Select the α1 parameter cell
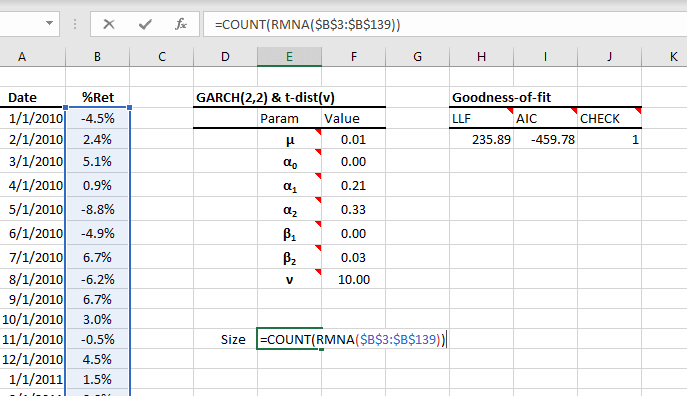 (x=289, y=185)
